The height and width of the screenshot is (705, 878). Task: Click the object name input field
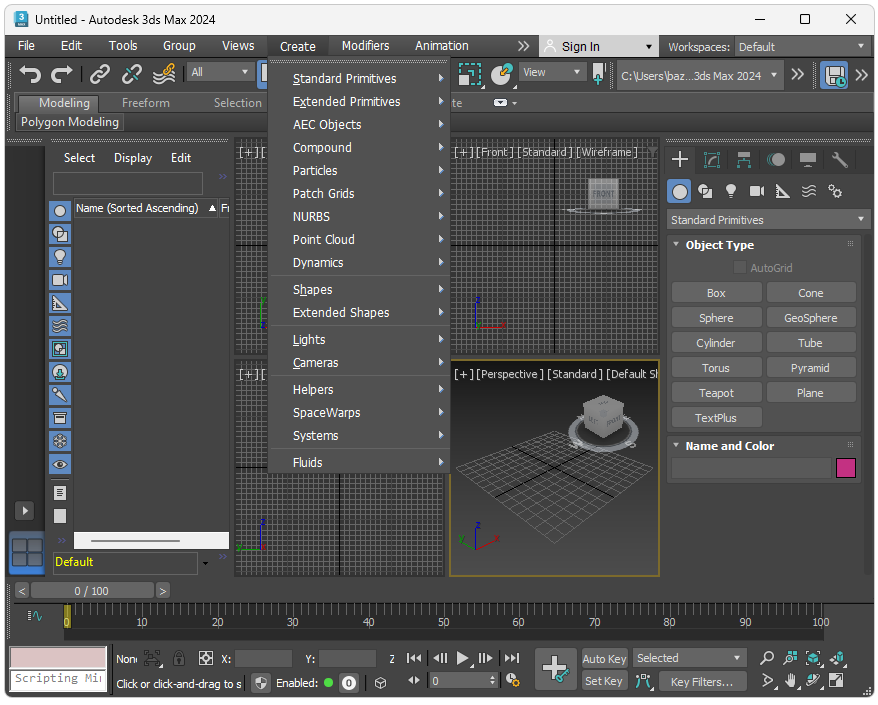751,468
